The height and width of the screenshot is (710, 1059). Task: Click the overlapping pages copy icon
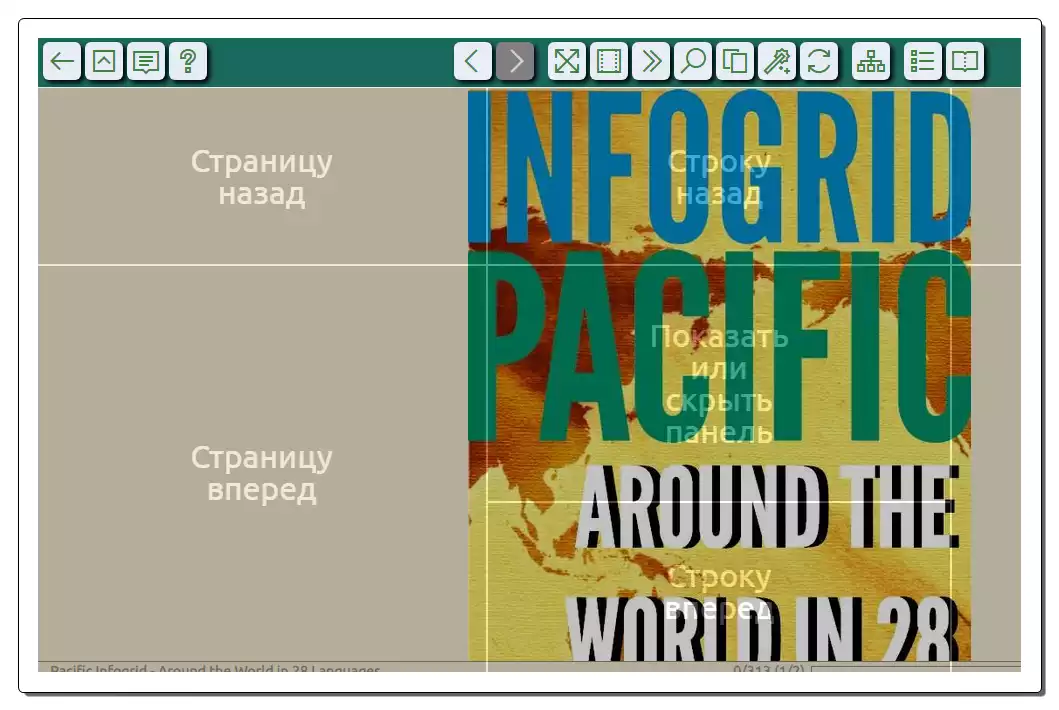coord(735,61)
